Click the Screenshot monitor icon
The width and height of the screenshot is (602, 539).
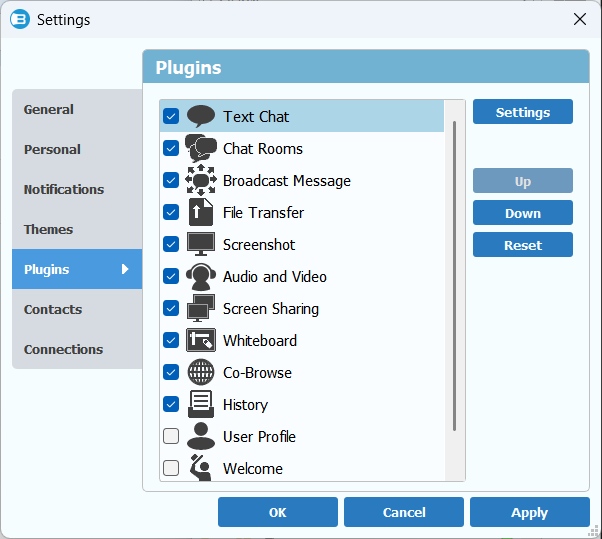pyautogui.click(x=200, y=244)
